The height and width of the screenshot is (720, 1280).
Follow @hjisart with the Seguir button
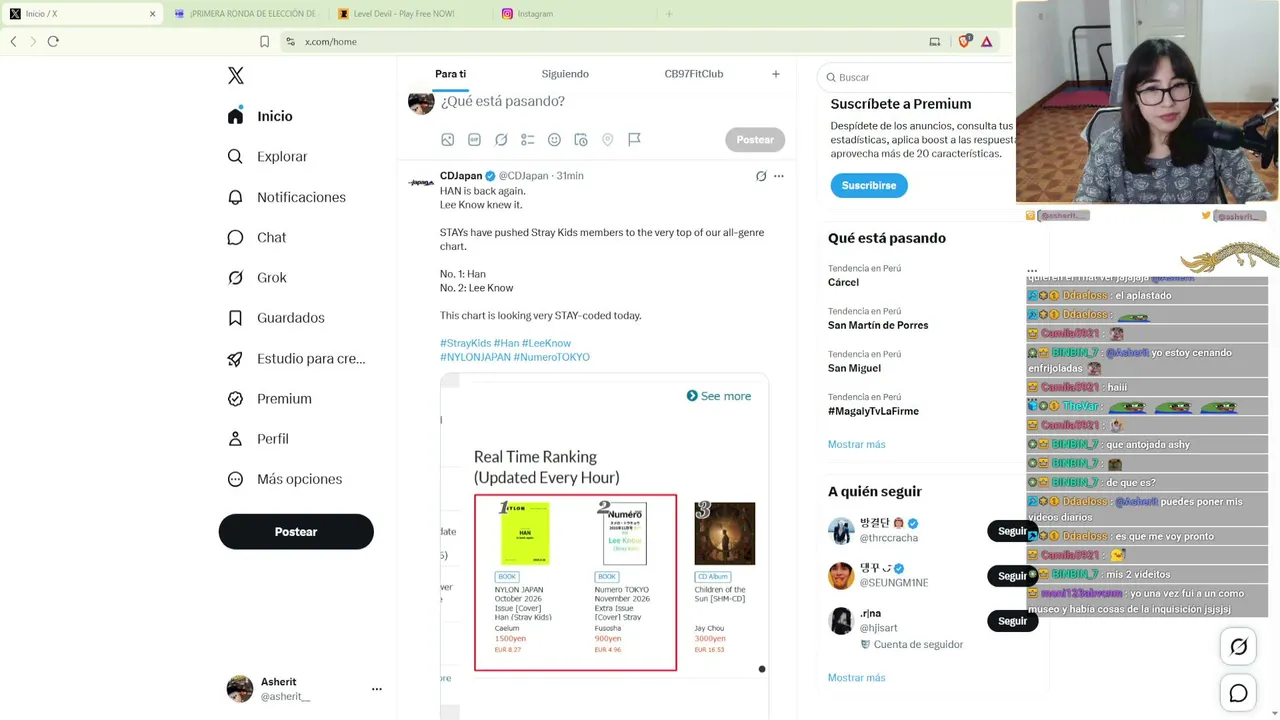(x=1012, y=621)
